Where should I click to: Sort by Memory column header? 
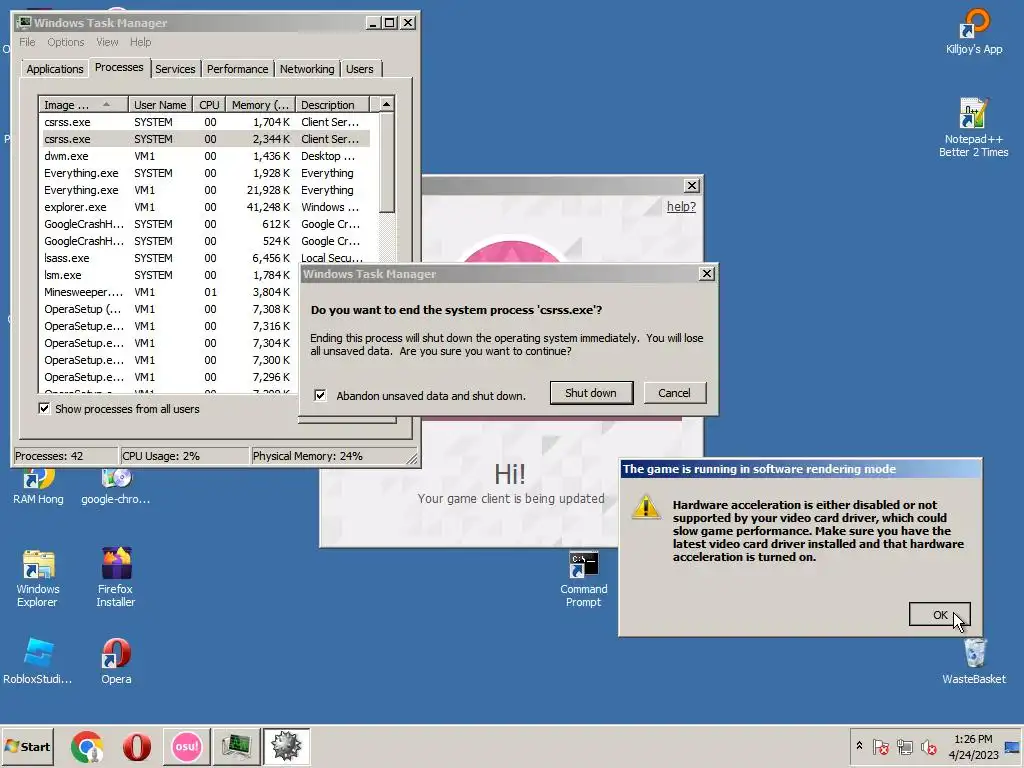[x=260, y=104]
